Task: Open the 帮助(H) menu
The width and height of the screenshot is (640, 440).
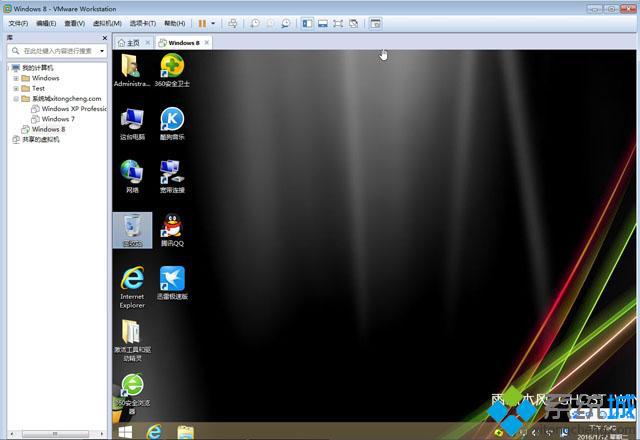Action: [175, 24]
